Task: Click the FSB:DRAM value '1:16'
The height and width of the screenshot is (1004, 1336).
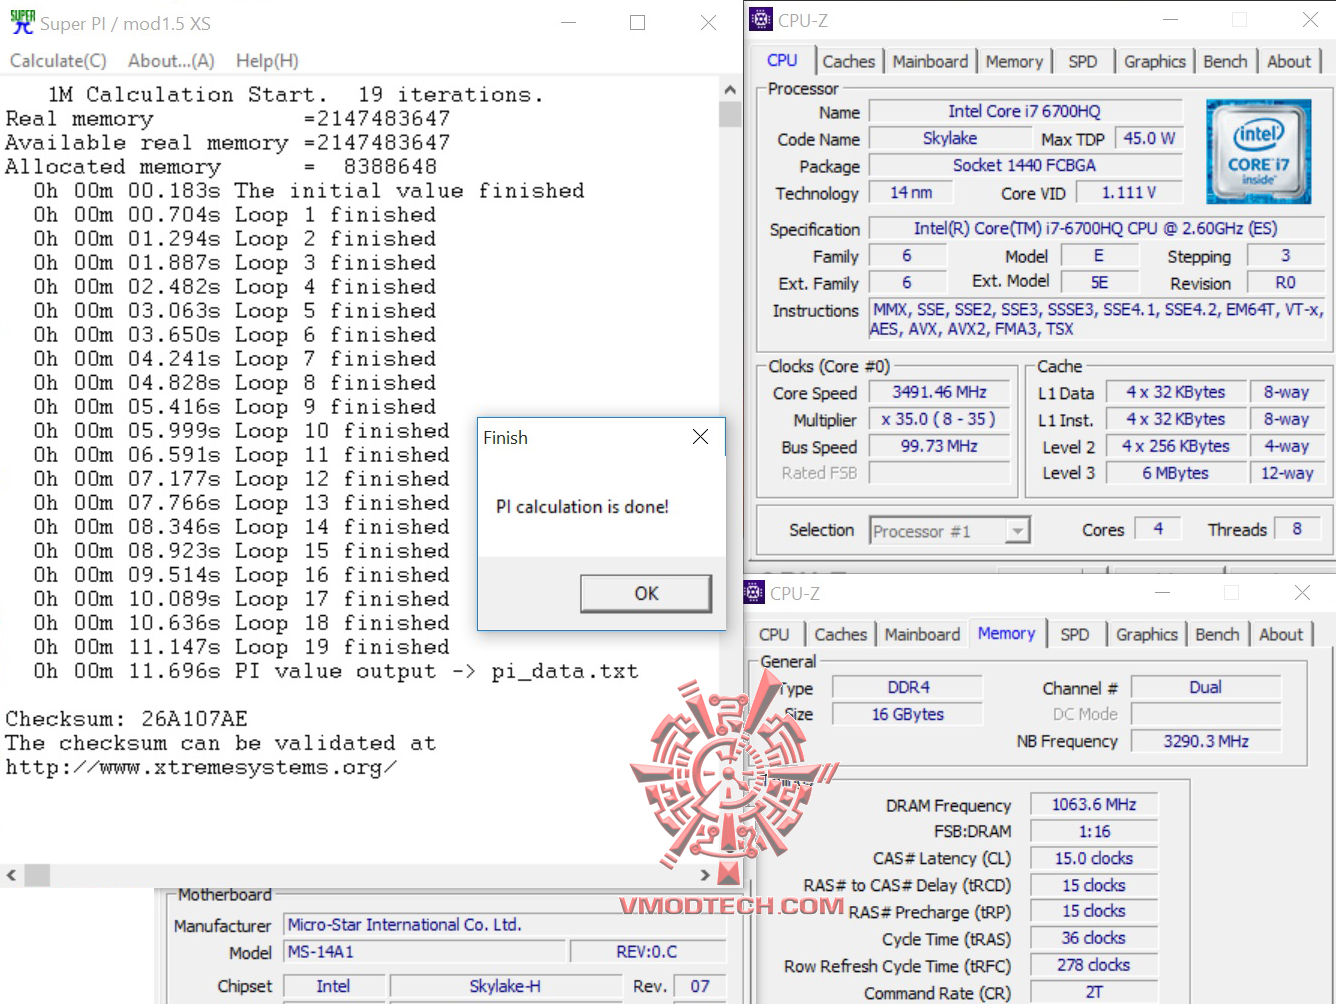Action: (x=1093, y=831)
